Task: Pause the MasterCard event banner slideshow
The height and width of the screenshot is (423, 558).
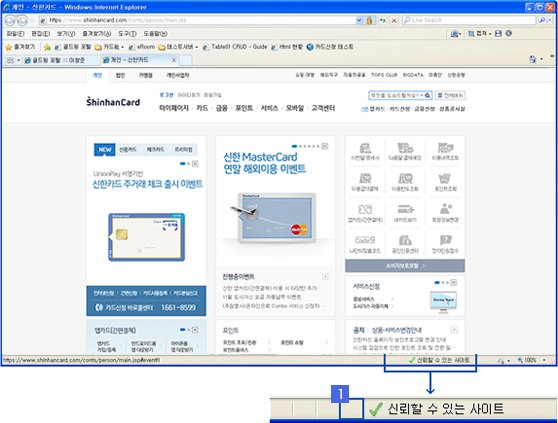Action: tap(325, 146)
